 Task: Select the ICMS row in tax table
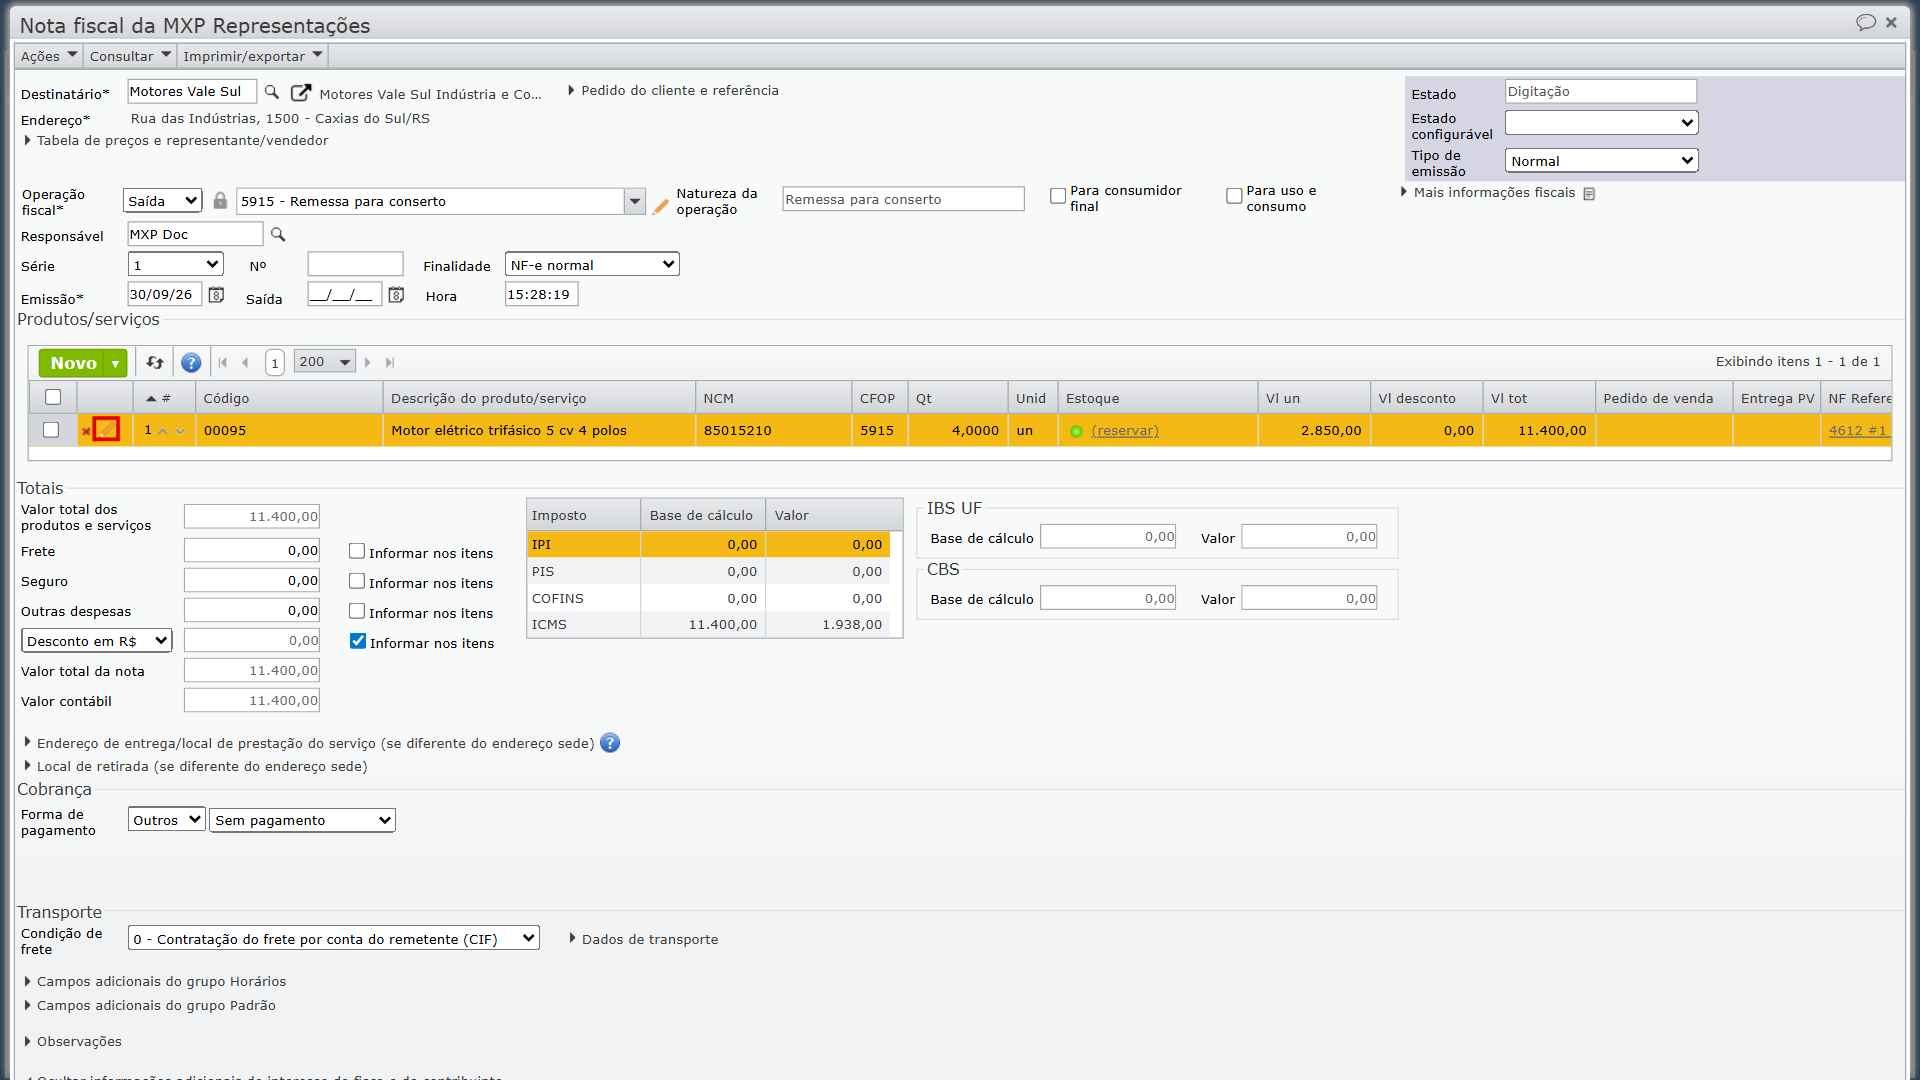pyautogui.click(x=710, y=624)
